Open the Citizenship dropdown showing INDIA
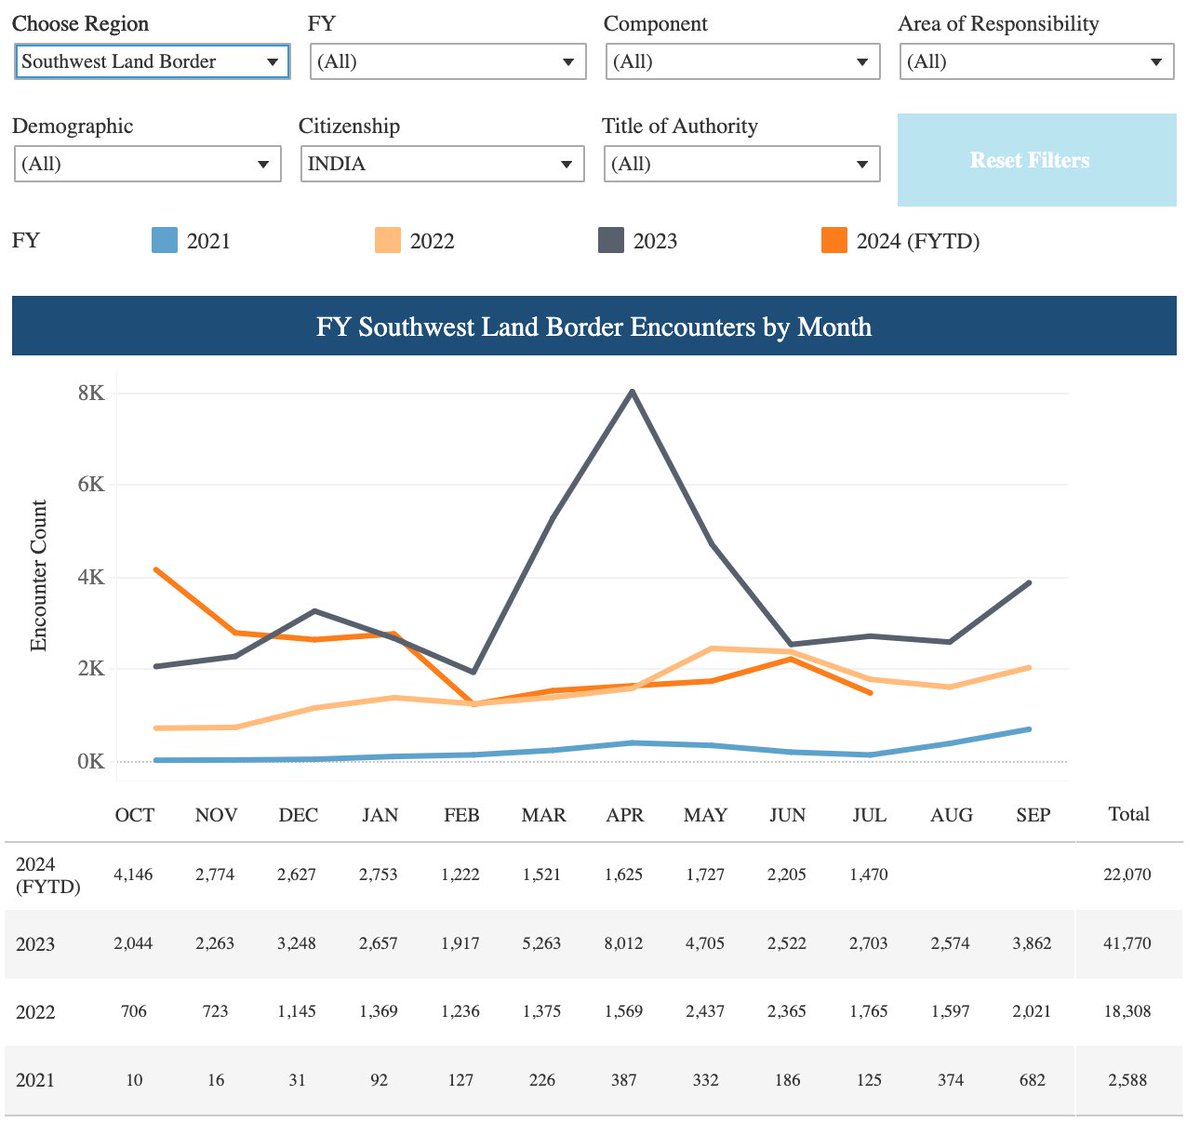Screen dimensions: 1200x1122 coord(442,164)
